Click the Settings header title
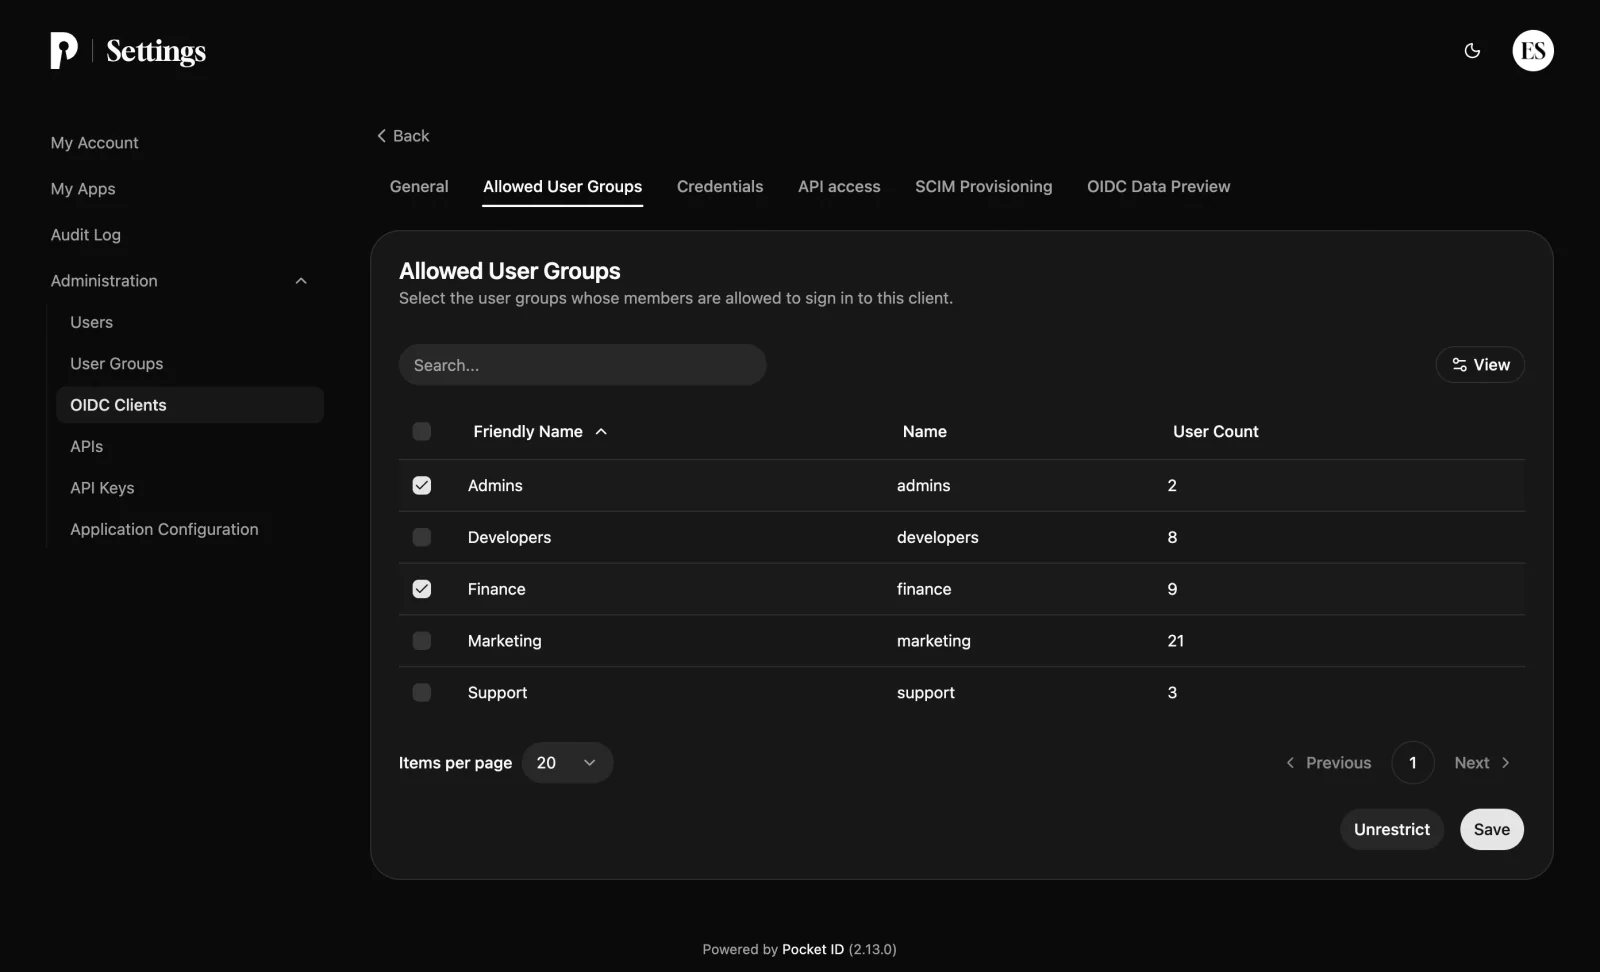Image resolution: width=1600 pixels, height=972 pixels. click(x=156, y=51)
